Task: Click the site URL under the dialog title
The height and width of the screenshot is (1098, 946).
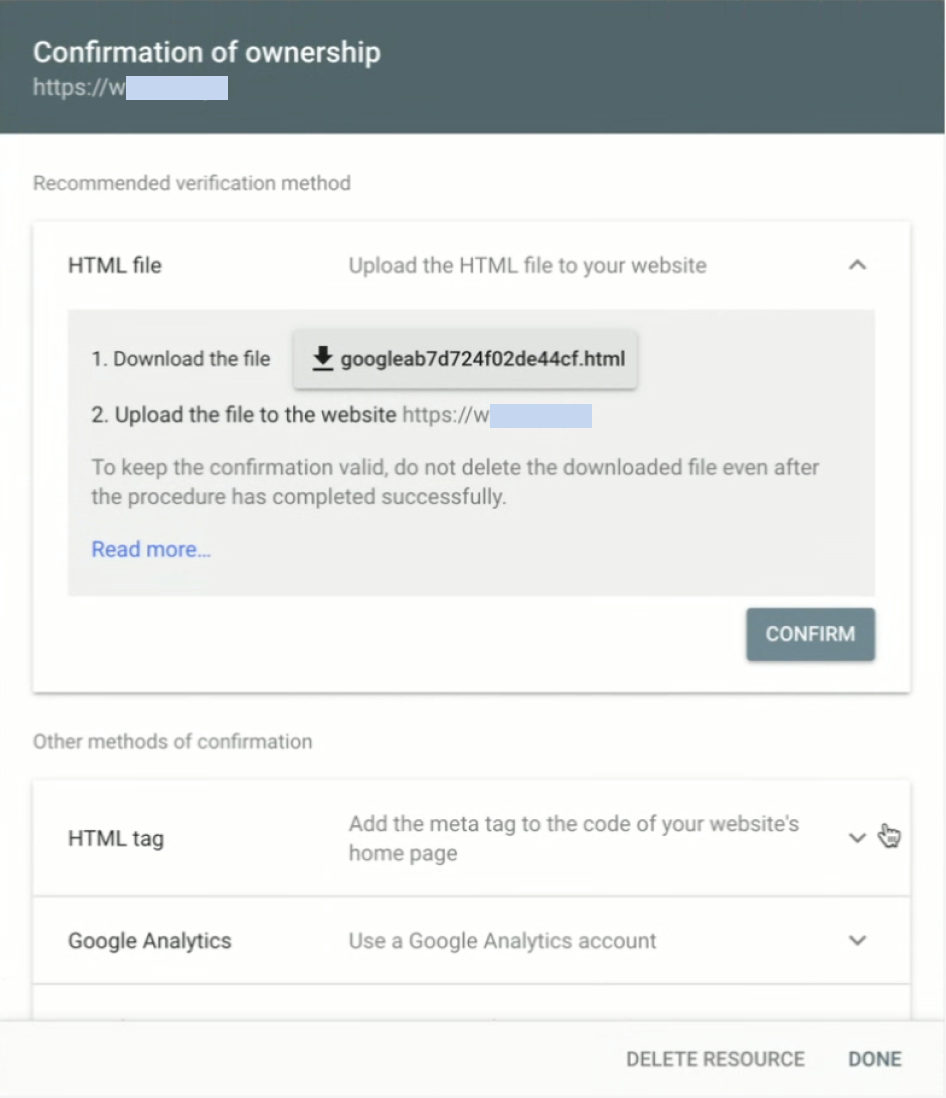Action: pos(130,87)
